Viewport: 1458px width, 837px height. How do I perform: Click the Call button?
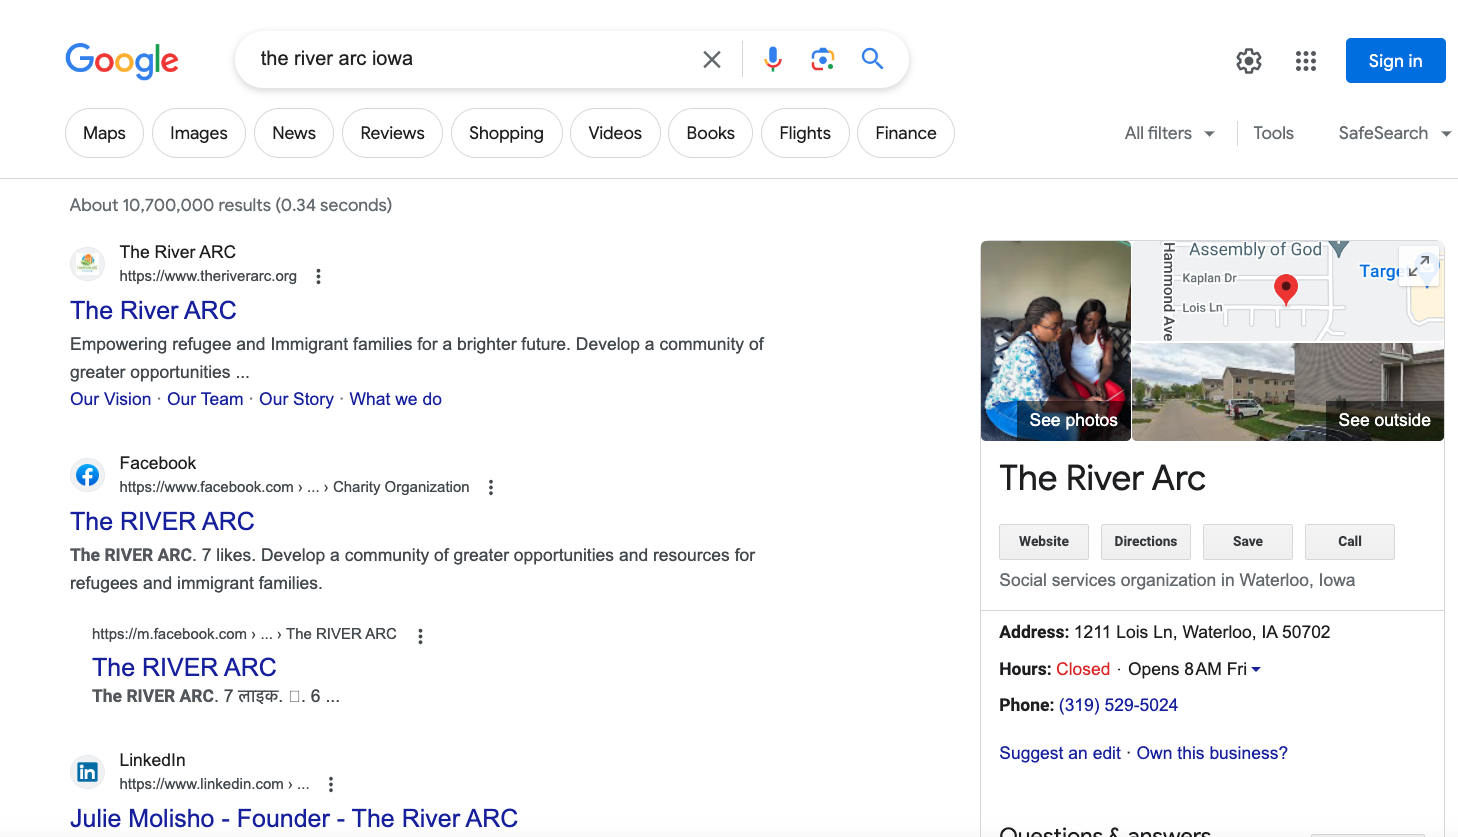pos(1350,541)
